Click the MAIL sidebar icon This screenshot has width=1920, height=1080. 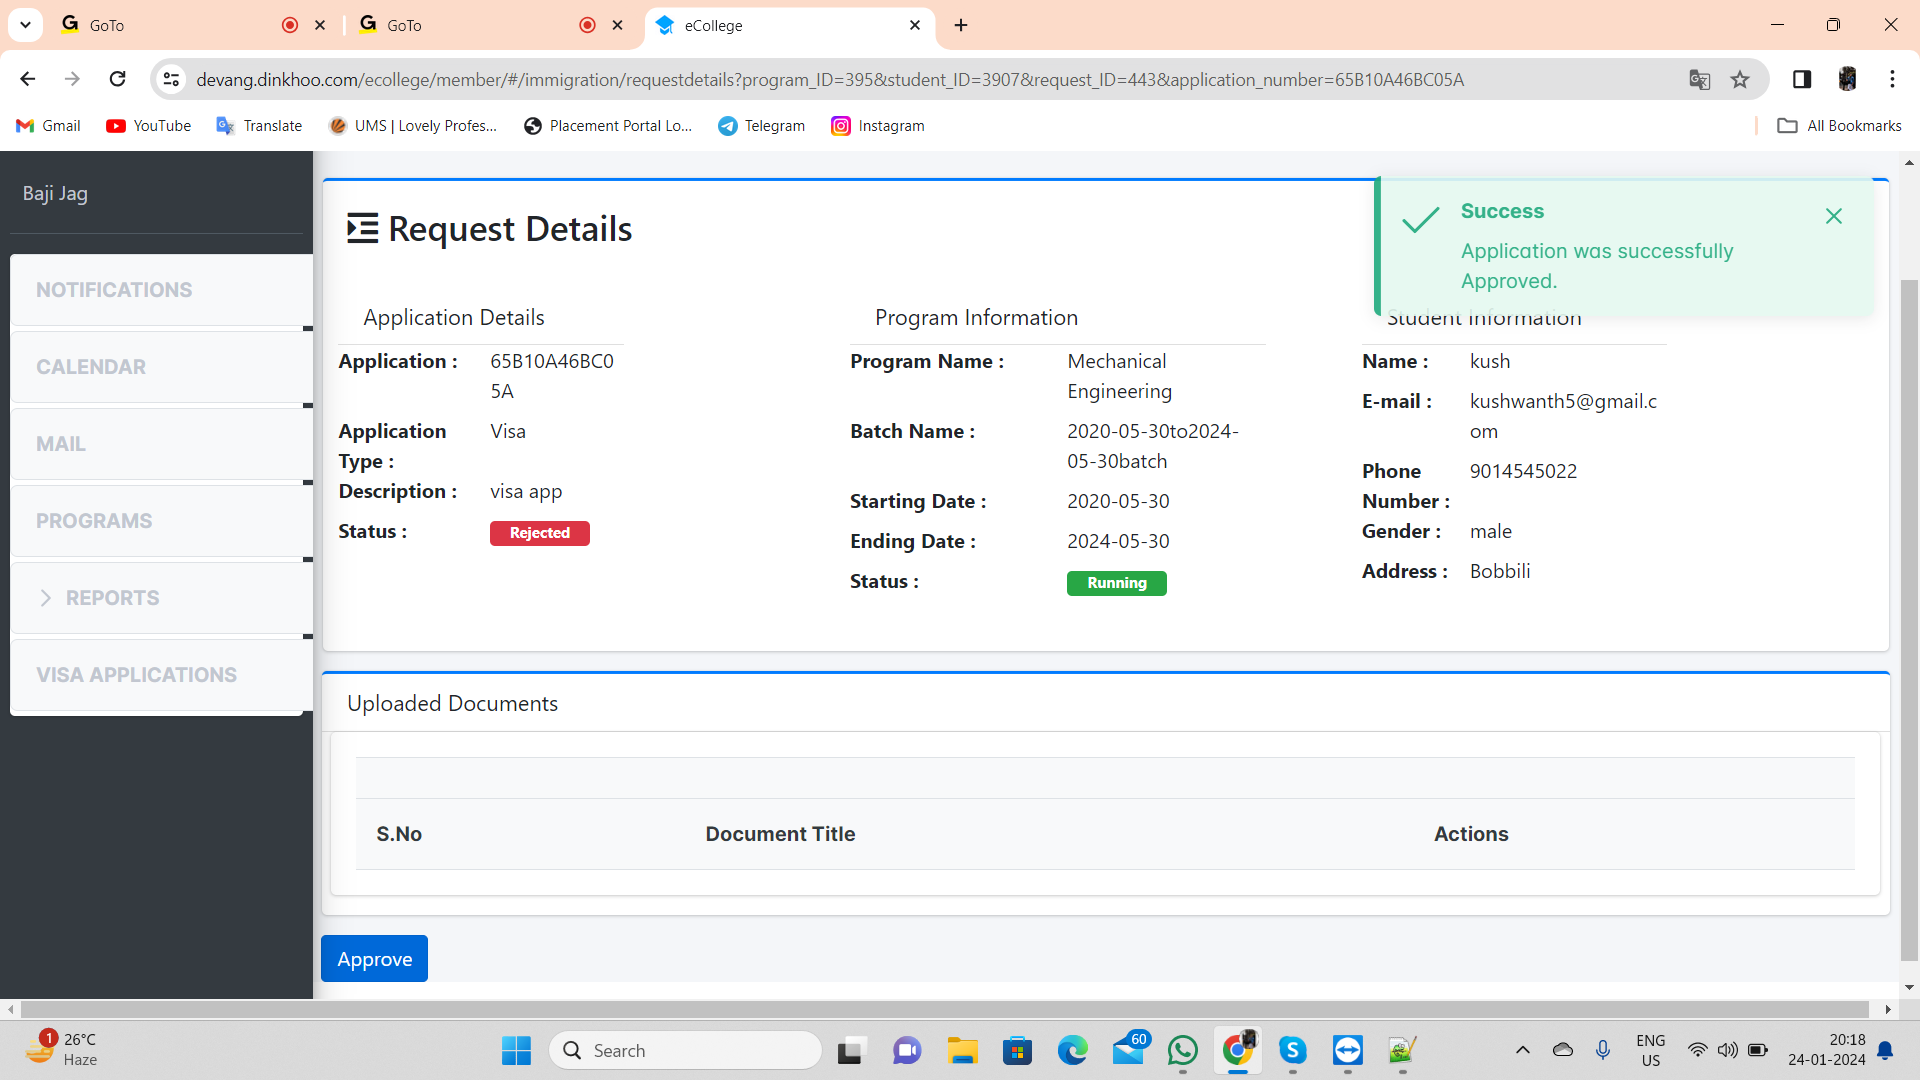click(158, 444)
